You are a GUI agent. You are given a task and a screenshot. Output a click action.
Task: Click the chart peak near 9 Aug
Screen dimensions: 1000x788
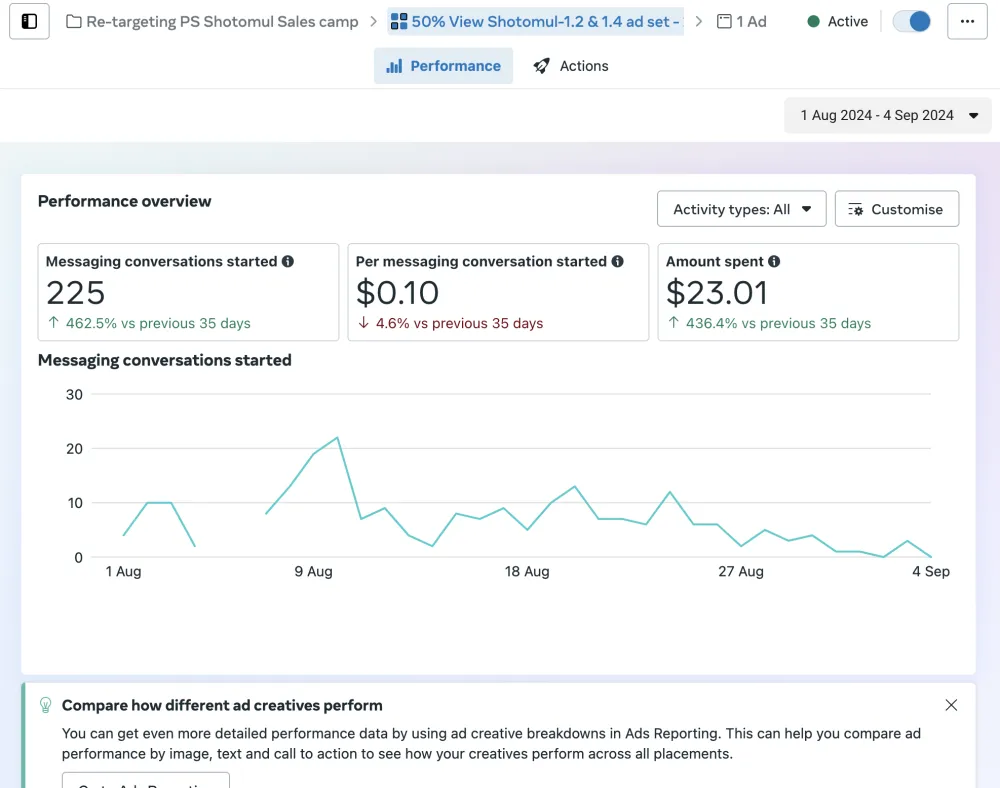[x=337, y=438]
